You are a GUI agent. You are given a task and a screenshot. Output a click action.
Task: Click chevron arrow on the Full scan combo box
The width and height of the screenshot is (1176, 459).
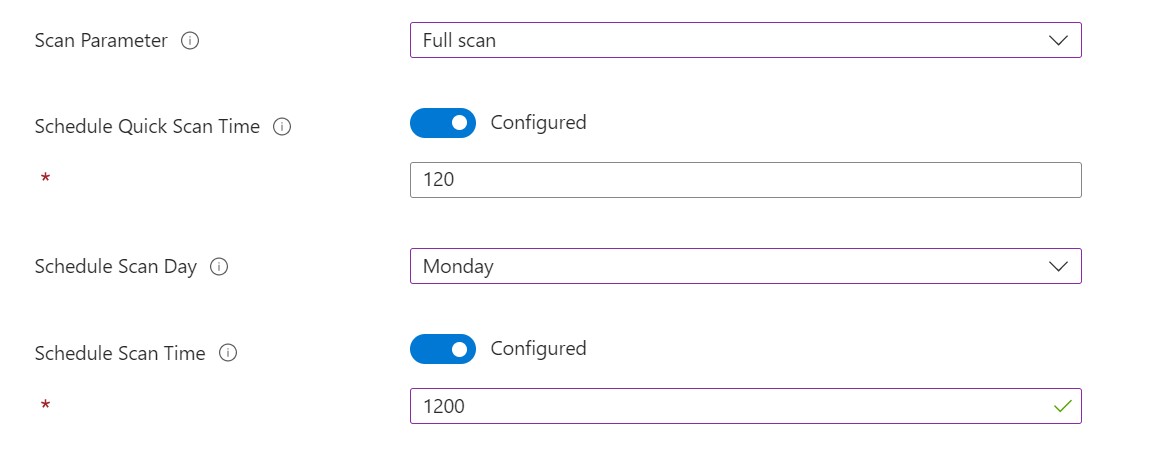pos(1058,41)
